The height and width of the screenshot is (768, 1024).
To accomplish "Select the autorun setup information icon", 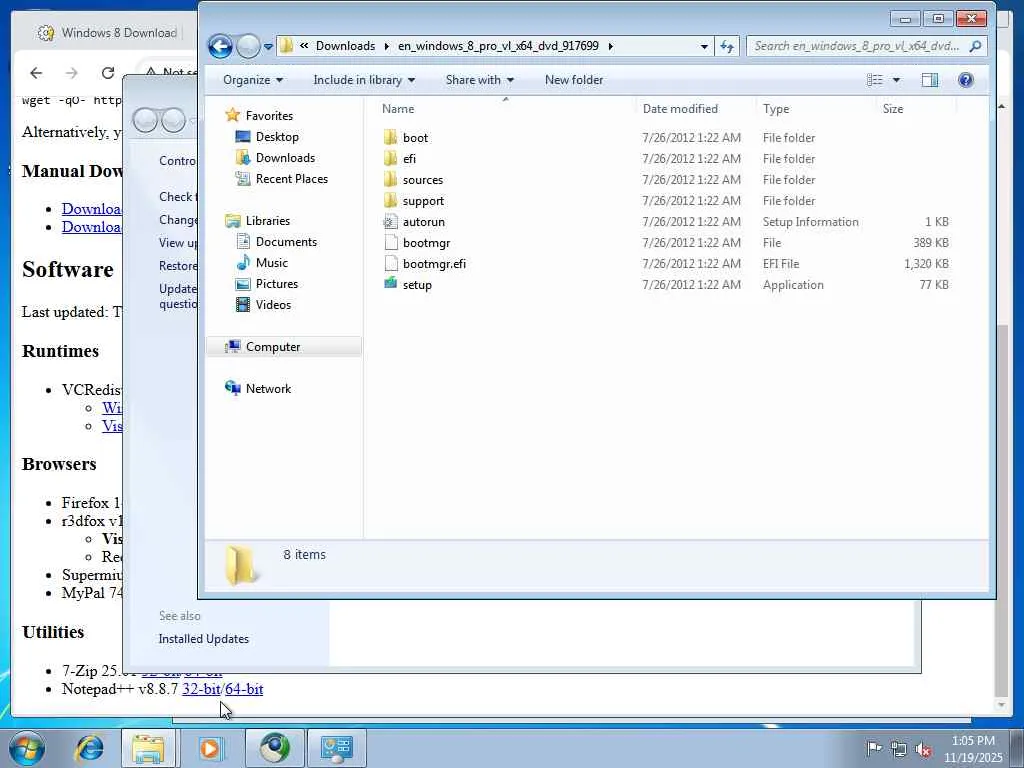I will (x=391, y=221).
